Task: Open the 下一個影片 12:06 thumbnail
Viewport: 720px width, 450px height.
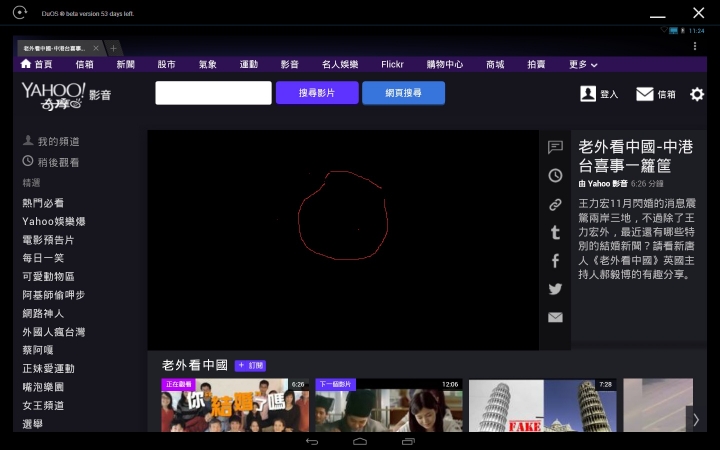Action: click(388, 405)
